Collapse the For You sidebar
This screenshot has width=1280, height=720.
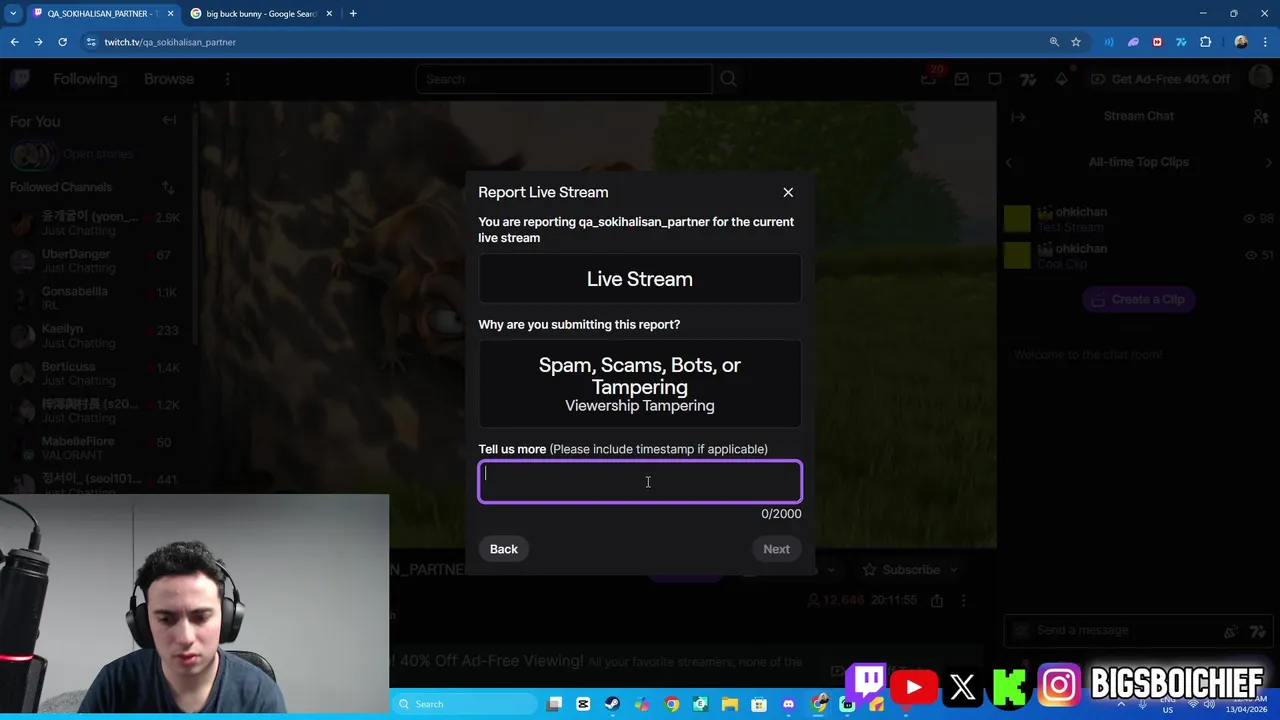coord(169,120)
